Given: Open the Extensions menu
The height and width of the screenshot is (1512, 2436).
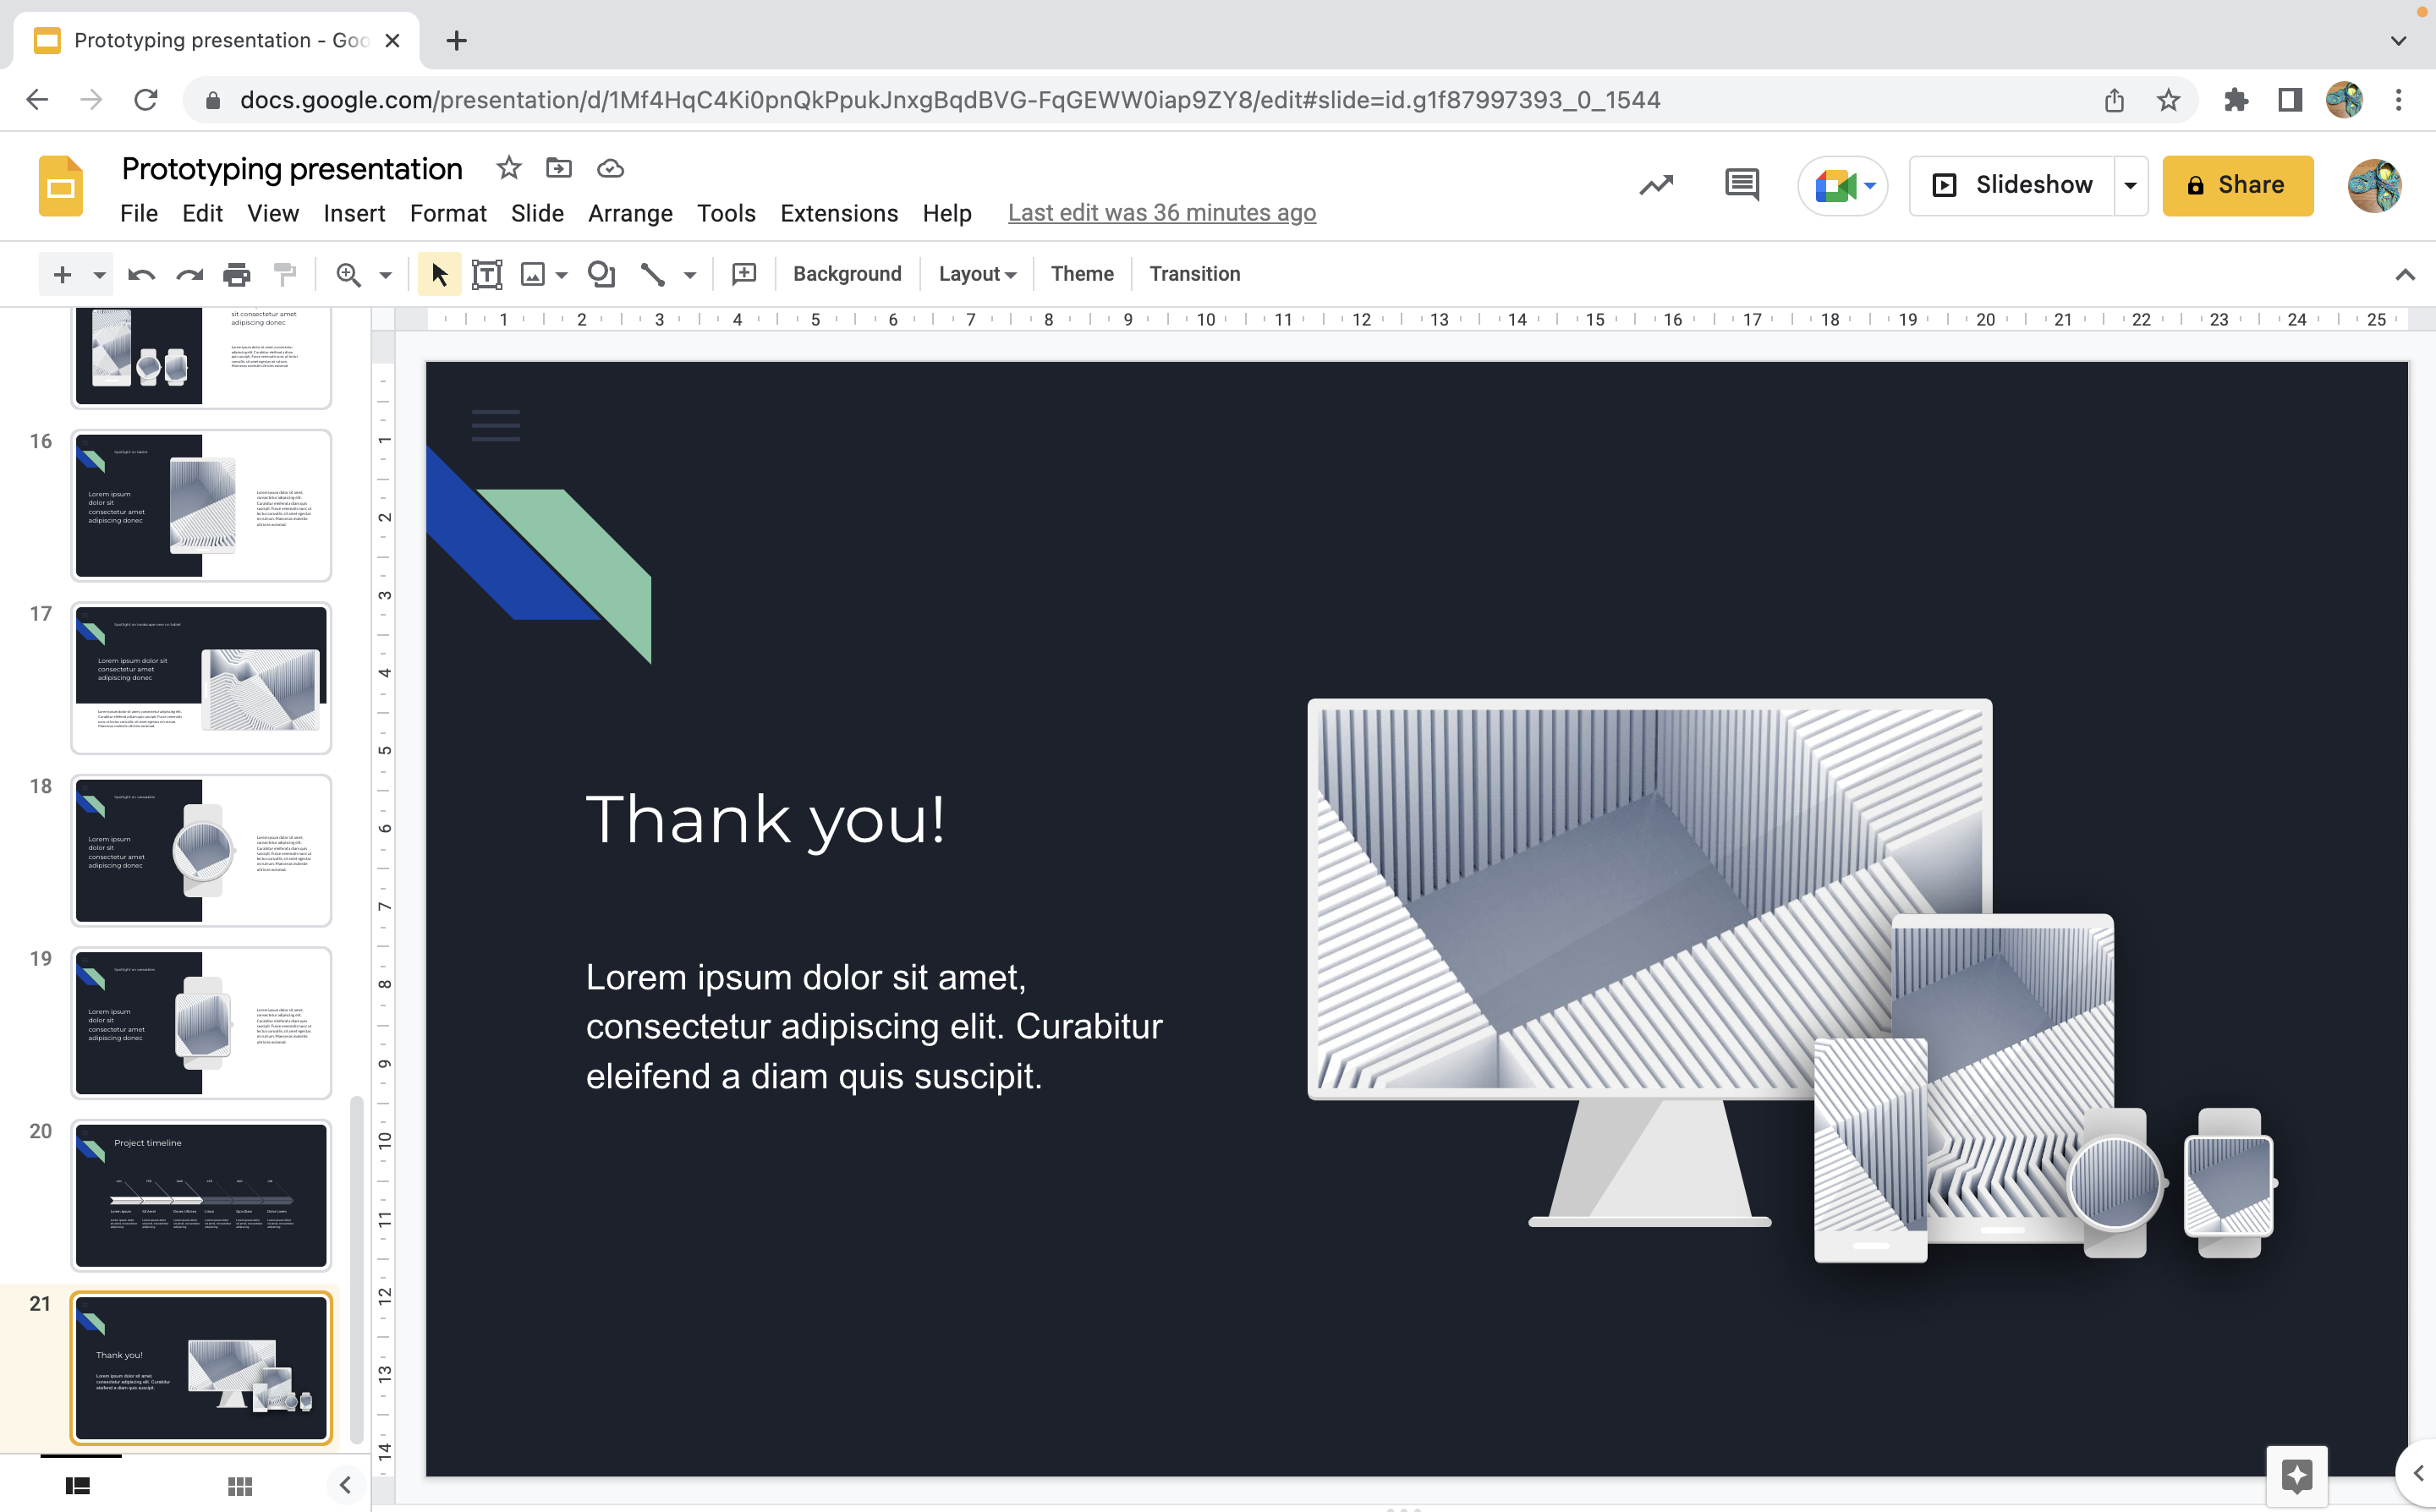Looking at the screenshot, I should [839, 213].
